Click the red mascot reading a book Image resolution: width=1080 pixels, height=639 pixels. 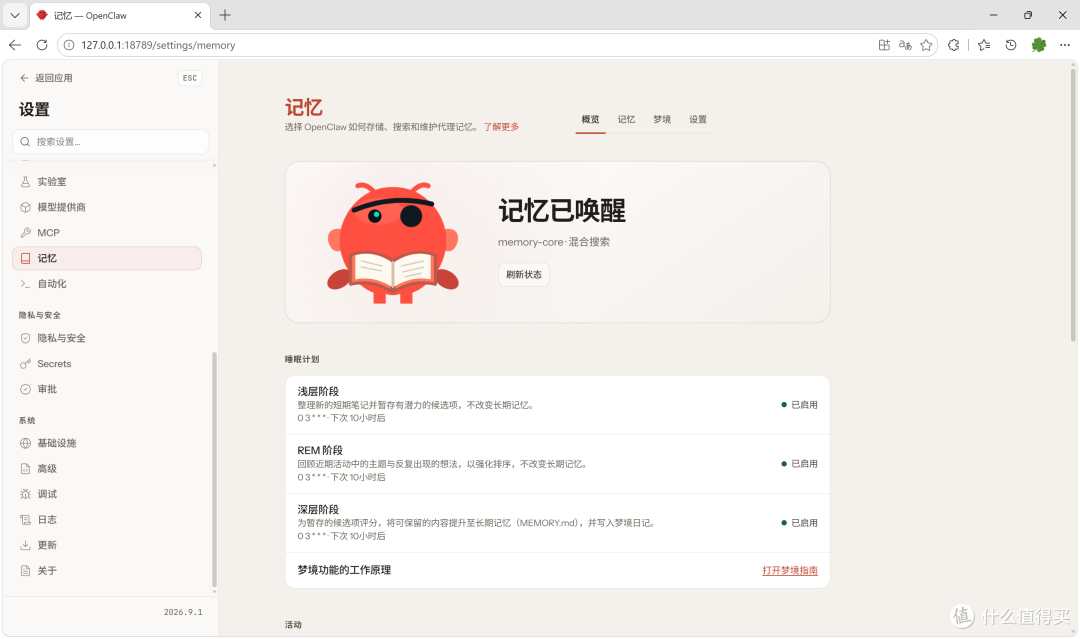(x=393, y=242)
